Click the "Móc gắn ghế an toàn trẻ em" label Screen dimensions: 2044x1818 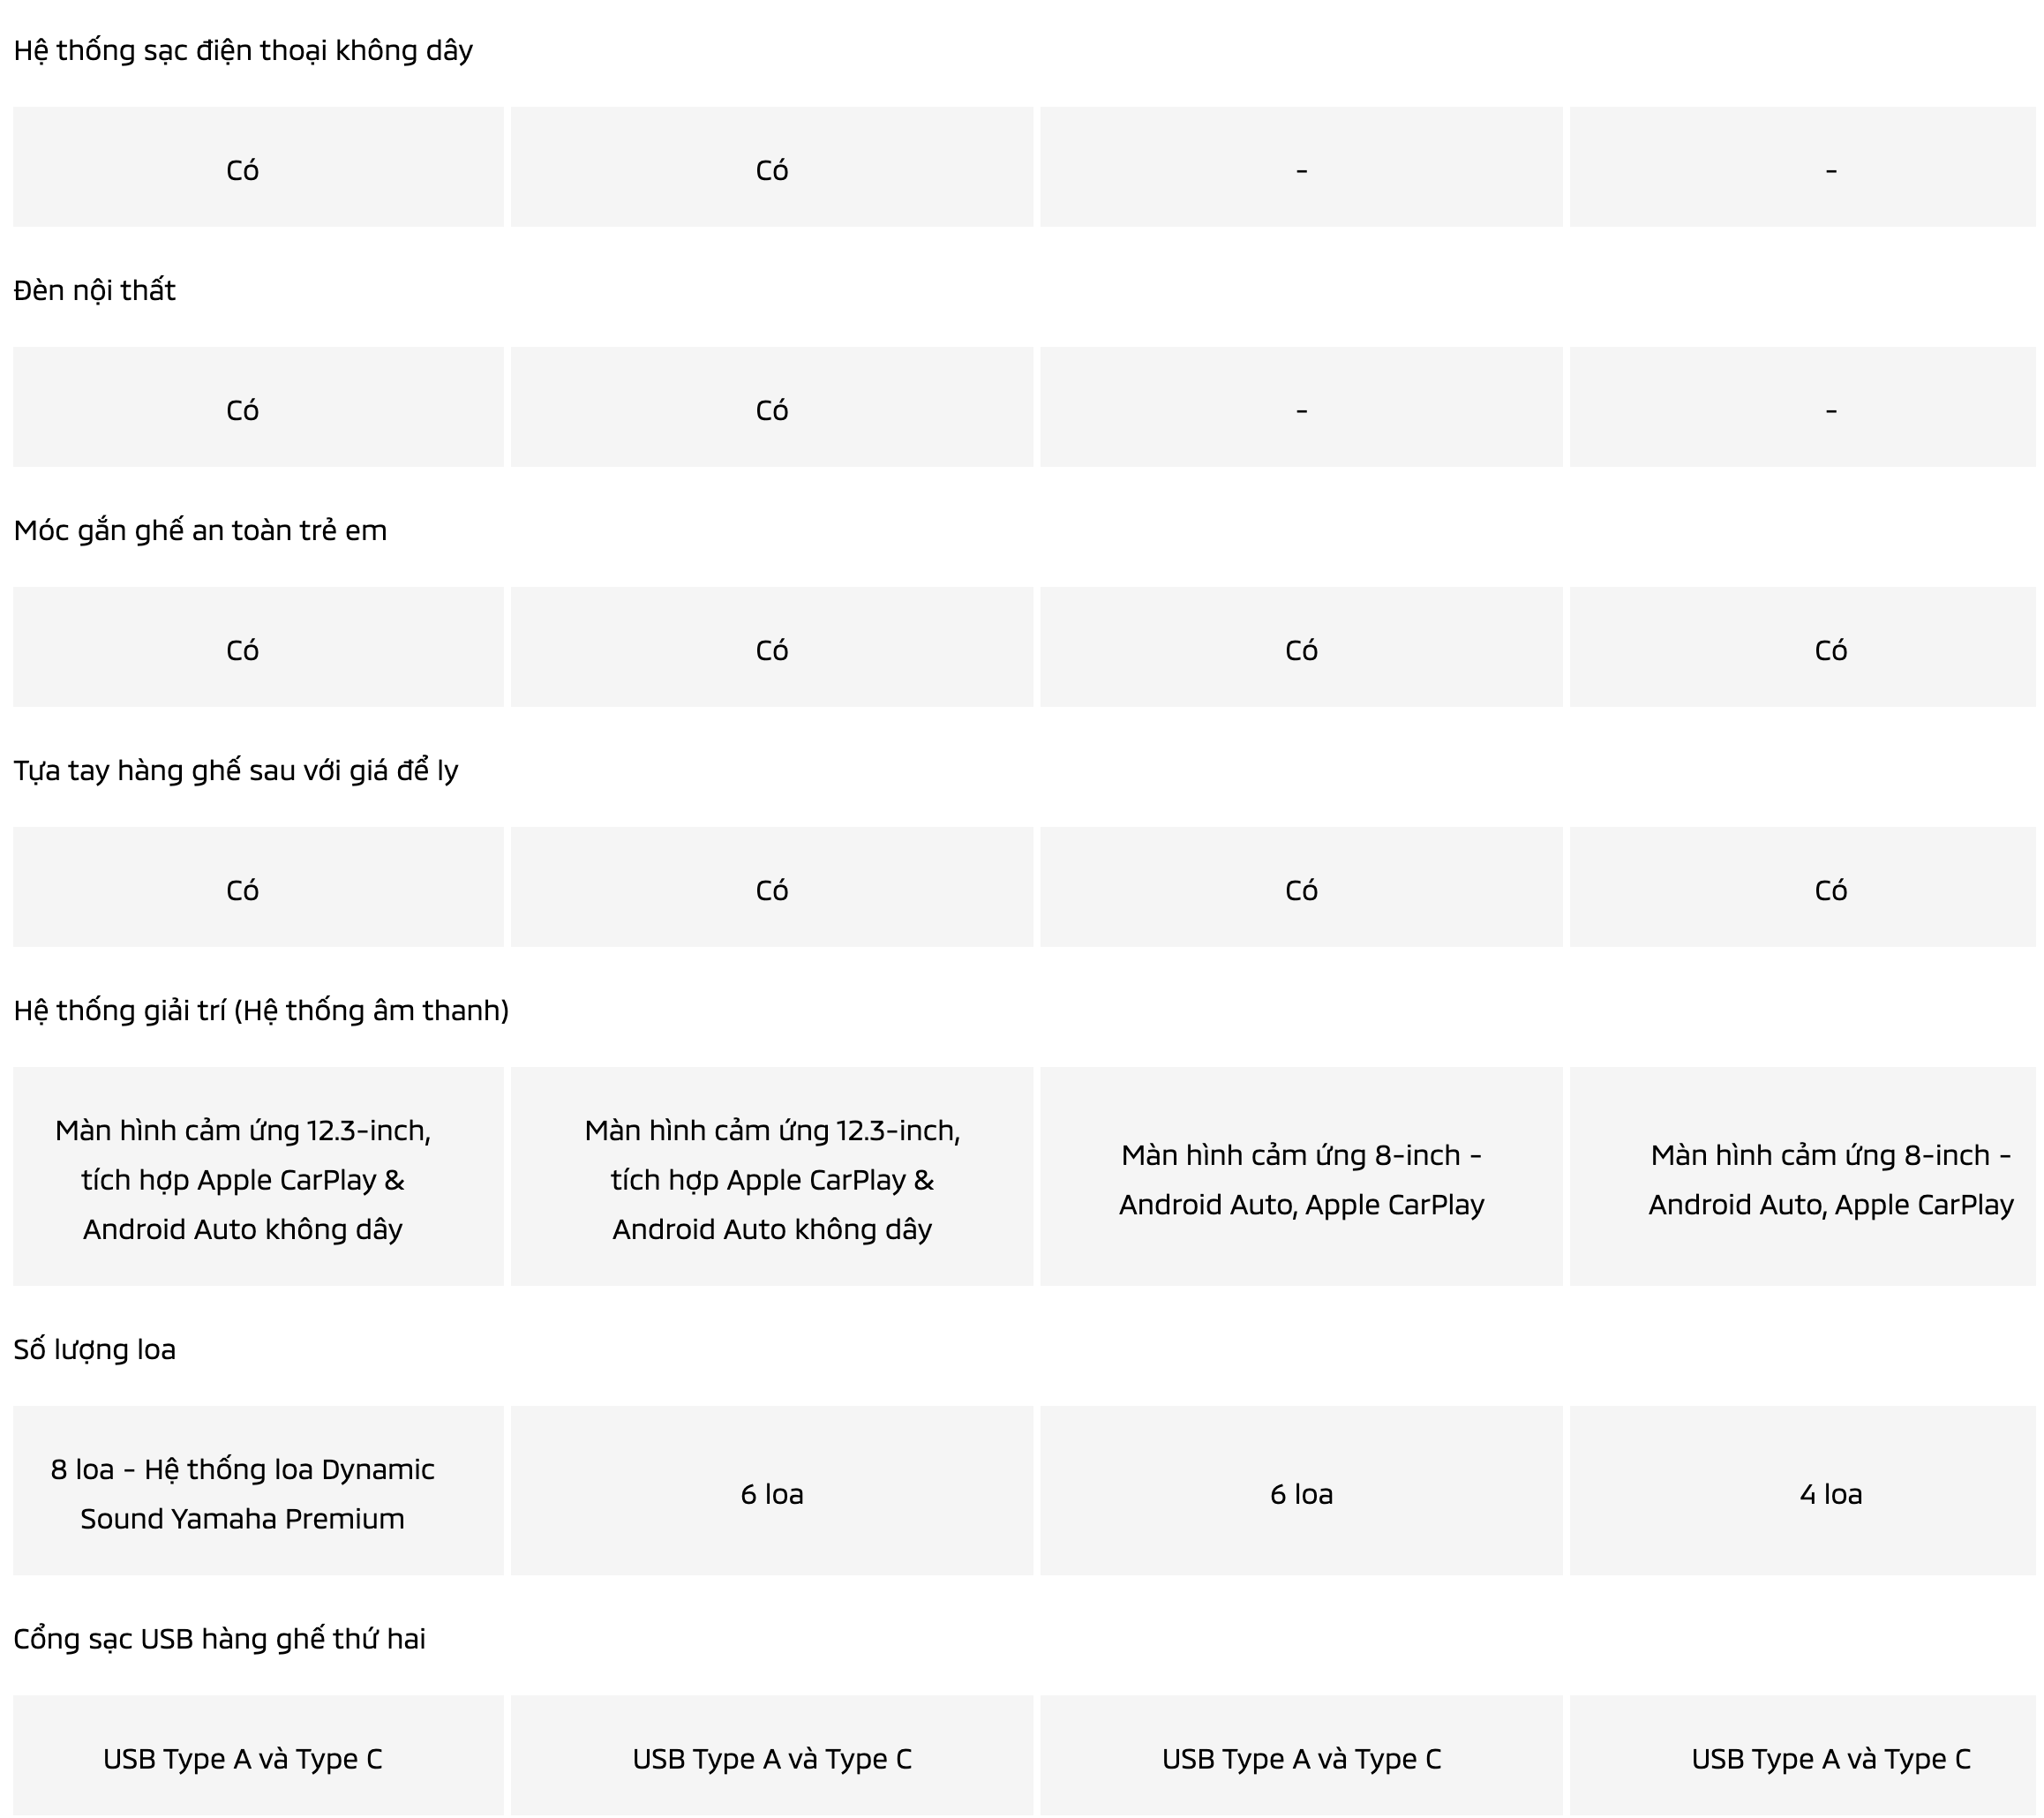(200, 530)
